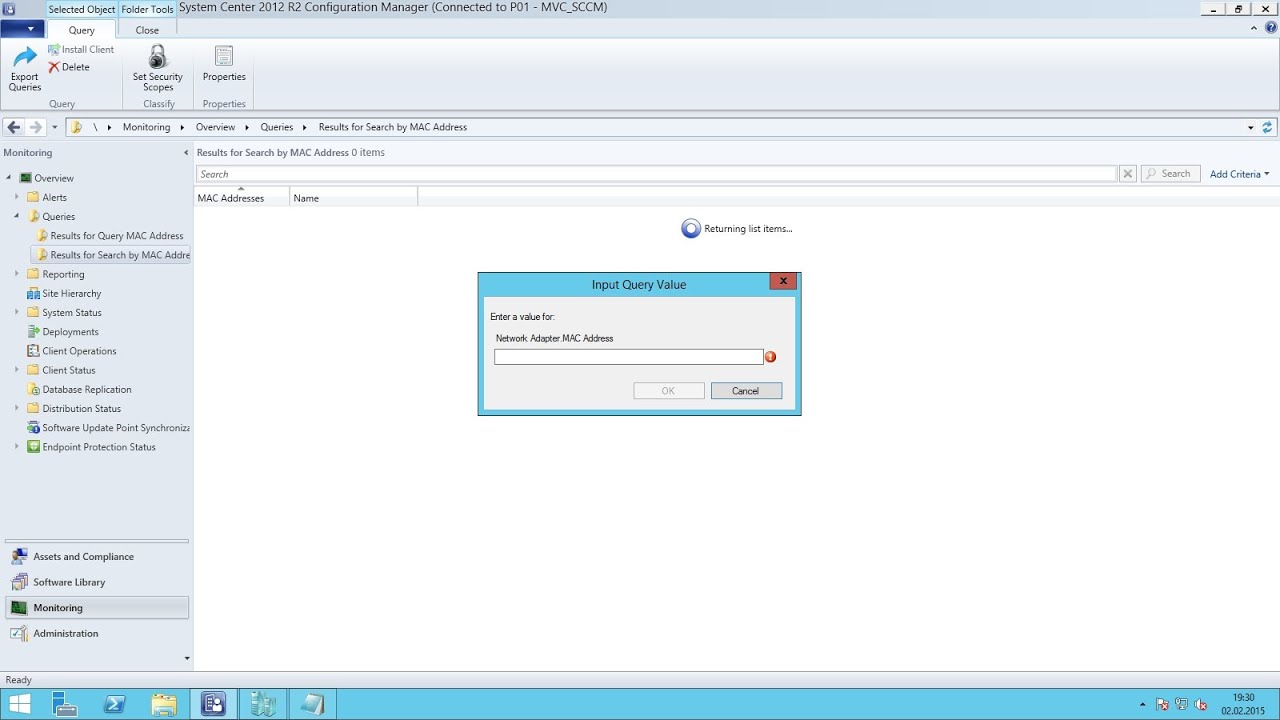
Task: Open the Properties ribbon icon
Action: 224,64
